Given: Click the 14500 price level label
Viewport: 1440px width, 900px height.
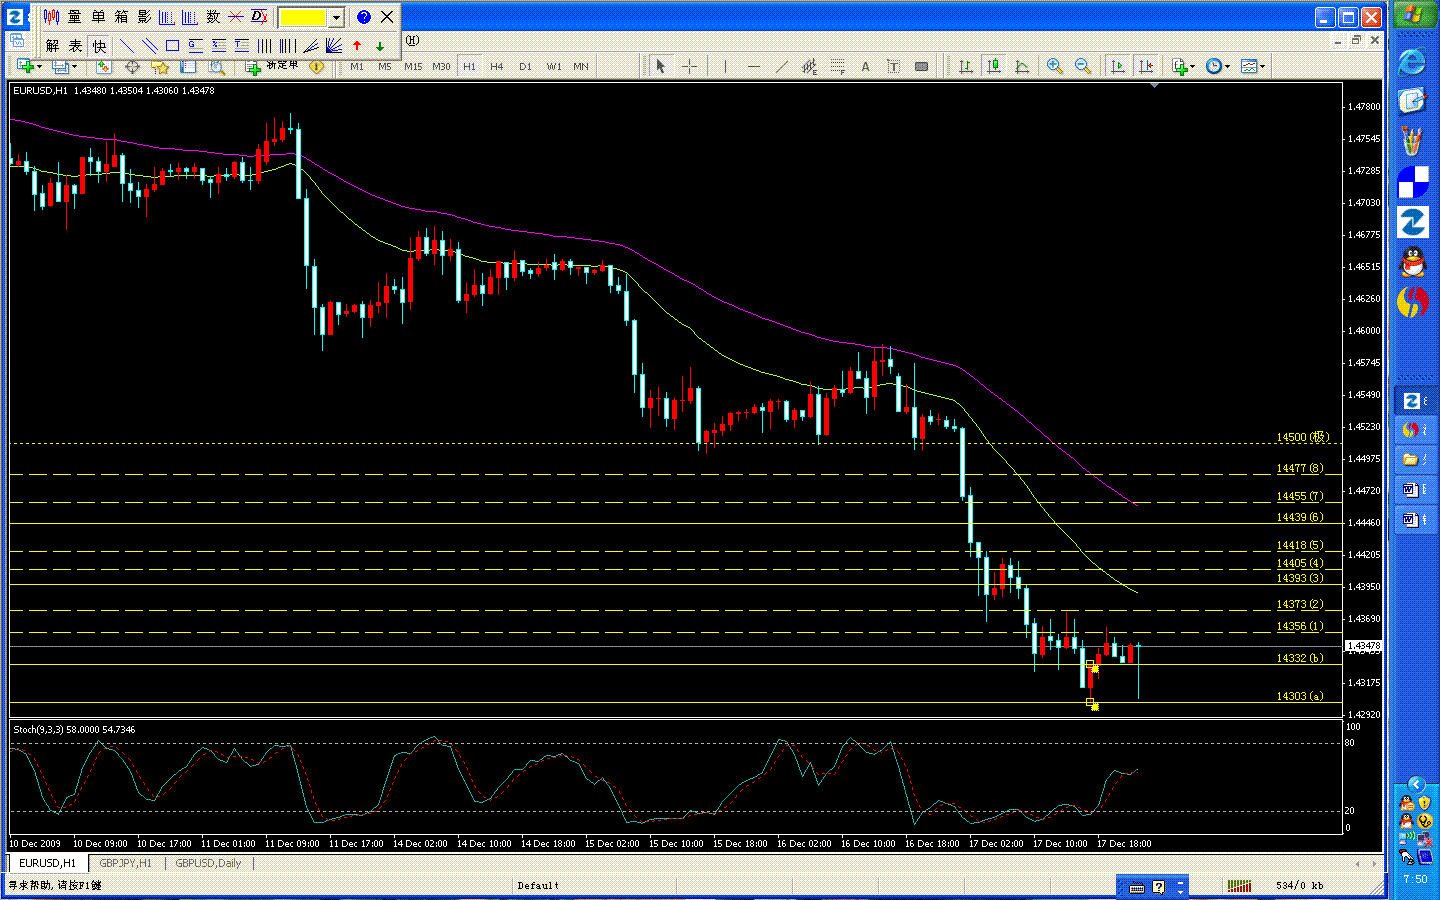Looking at the screenshot, I should click(x=1301, y=437).
